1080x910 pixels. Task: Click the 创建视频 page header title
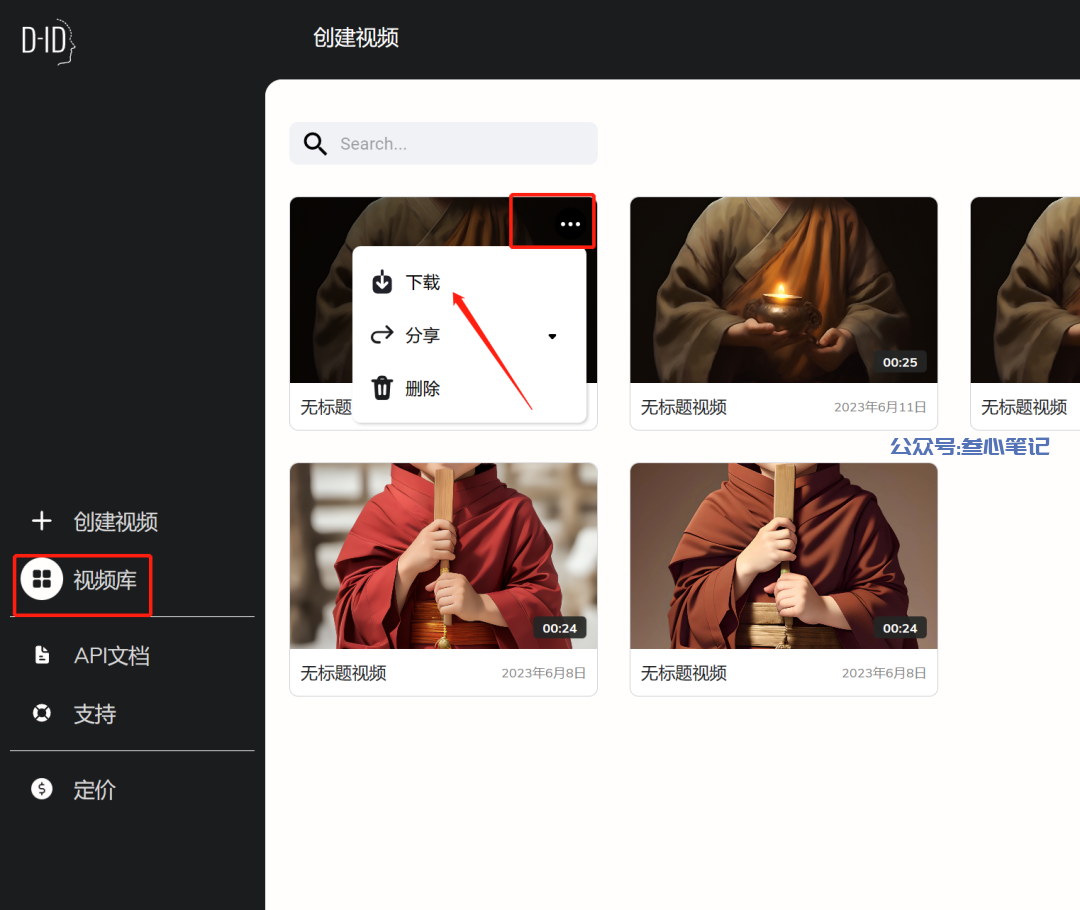(x=356, y=37)
